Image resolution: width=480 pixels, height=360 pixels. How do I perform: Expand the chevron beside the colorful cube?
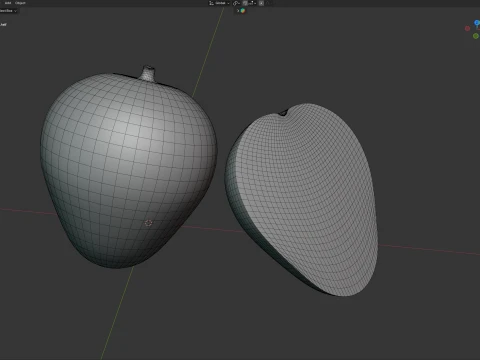(238, 11)
